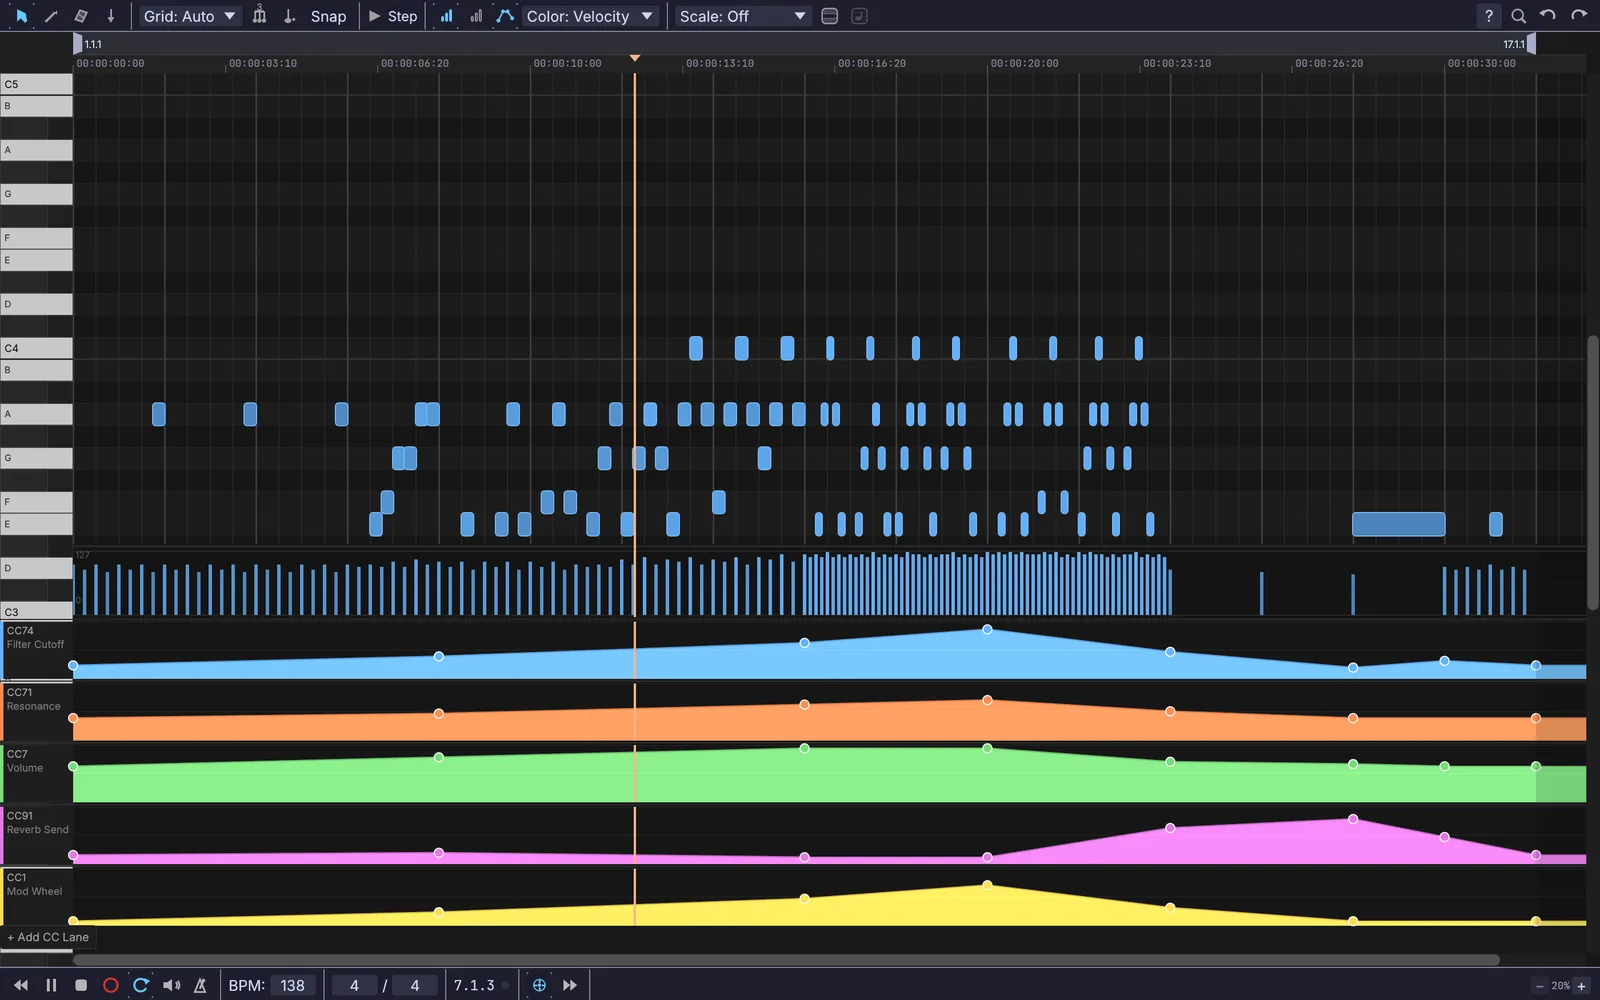Open the Color: Velocity dropdown
This screenshot has height=1000, width=1600.
(x=589, y=16)
